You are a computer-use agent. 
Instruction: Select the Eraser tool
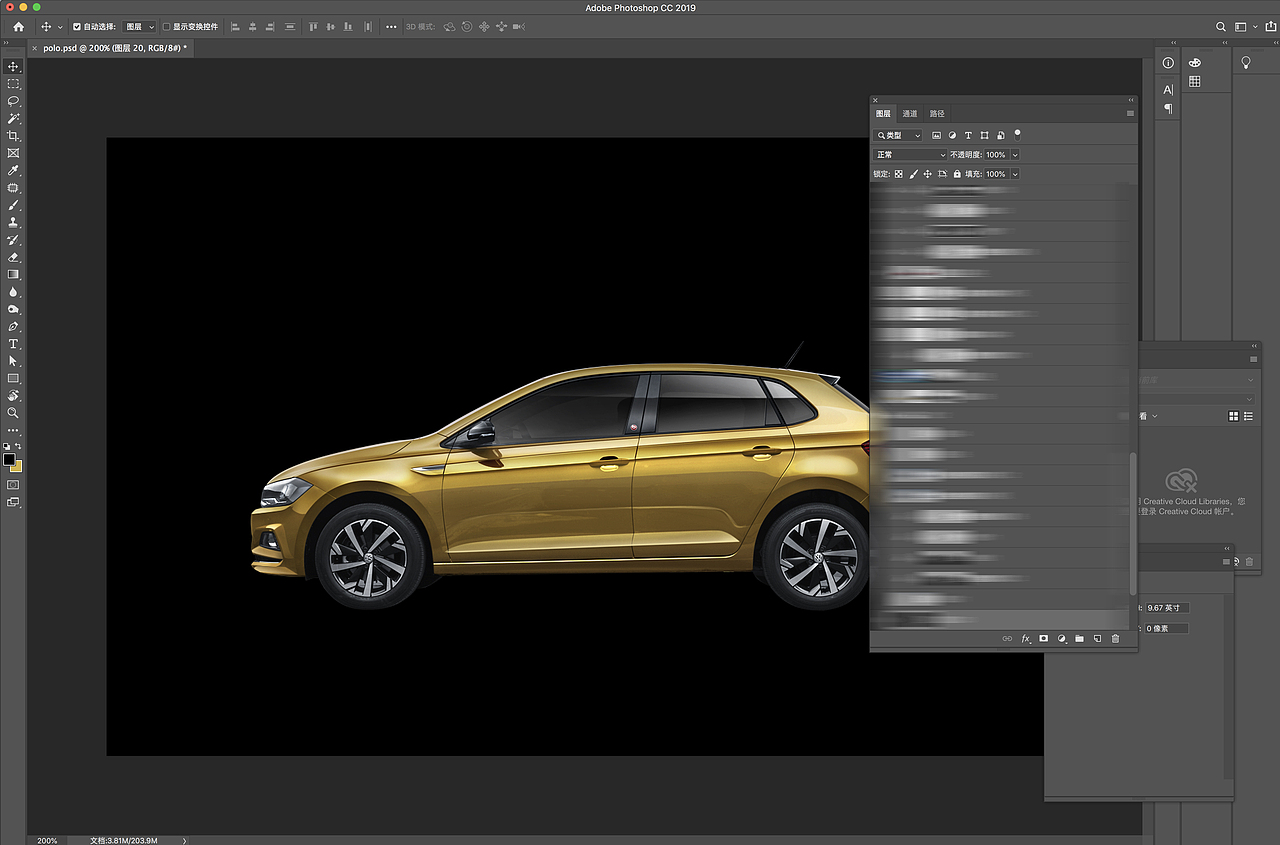13,257
